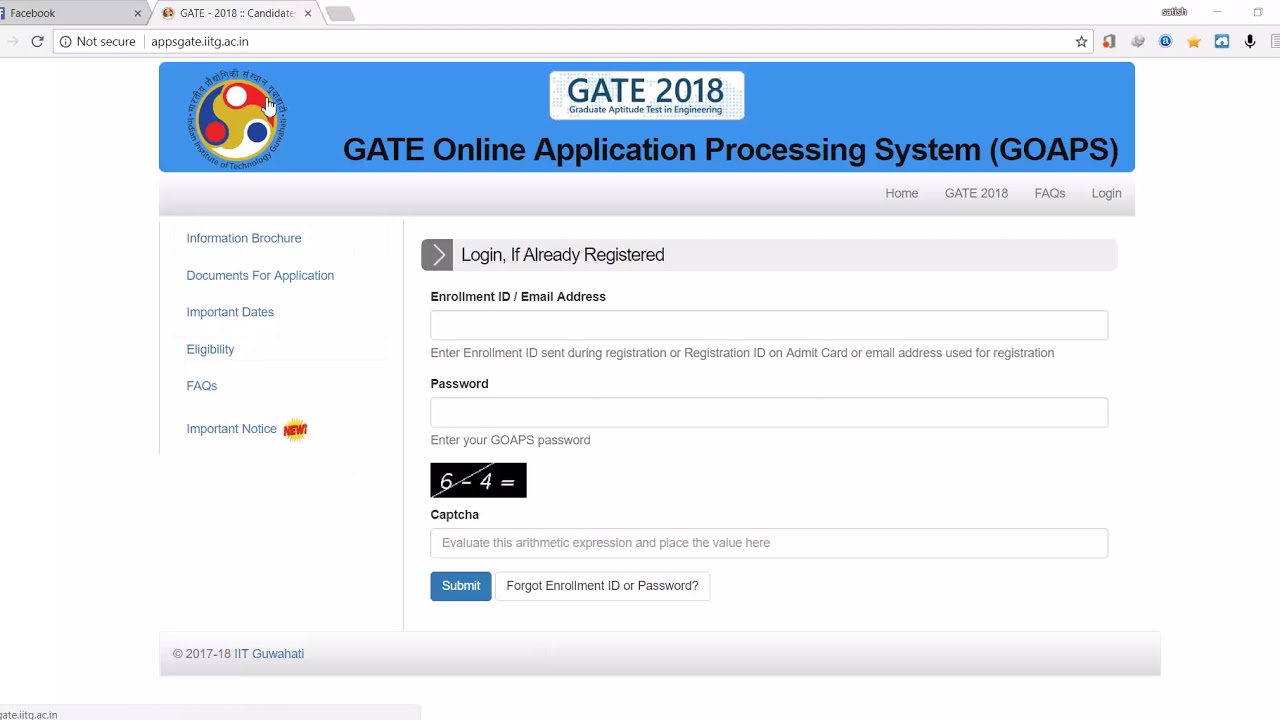This screenshot has width=1280, height=720.
Task: Click the Not secure site info icon
Action: point(65,41)
